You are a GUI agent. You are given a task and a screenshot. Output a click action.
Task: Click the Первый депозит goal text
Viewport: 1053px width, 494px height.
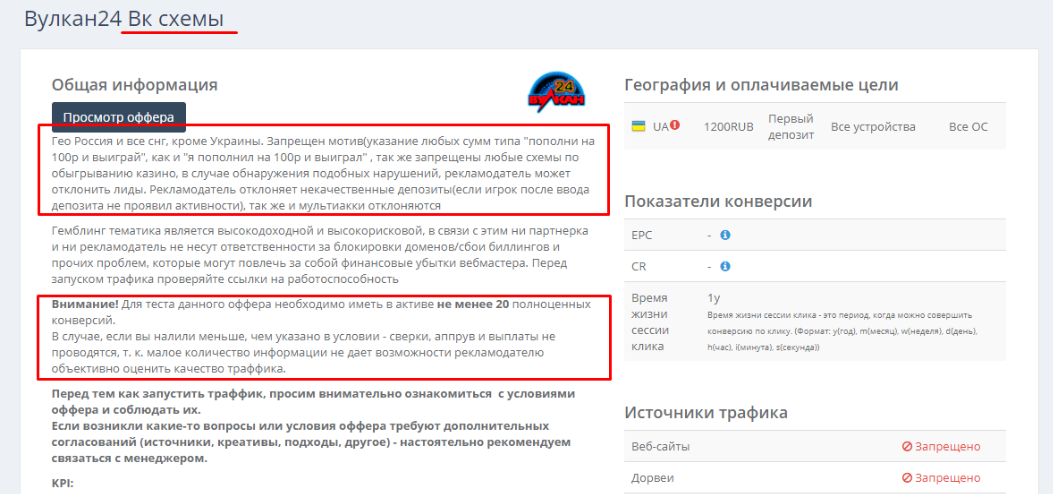pos(791,127)
